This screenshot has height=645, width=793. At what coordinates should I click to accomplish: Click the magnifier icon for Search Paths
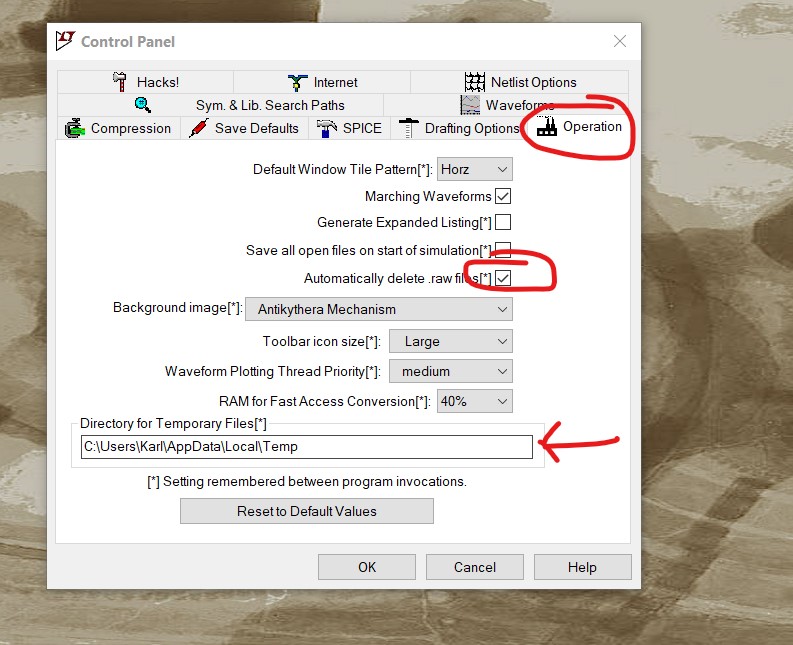[x=143, y=105]
